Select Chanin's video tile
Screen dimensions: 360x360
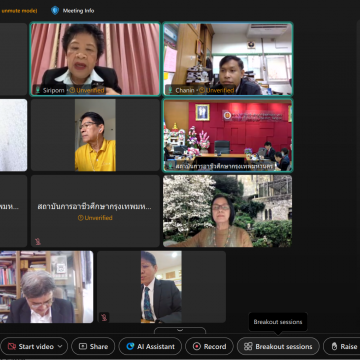(228, 59)
